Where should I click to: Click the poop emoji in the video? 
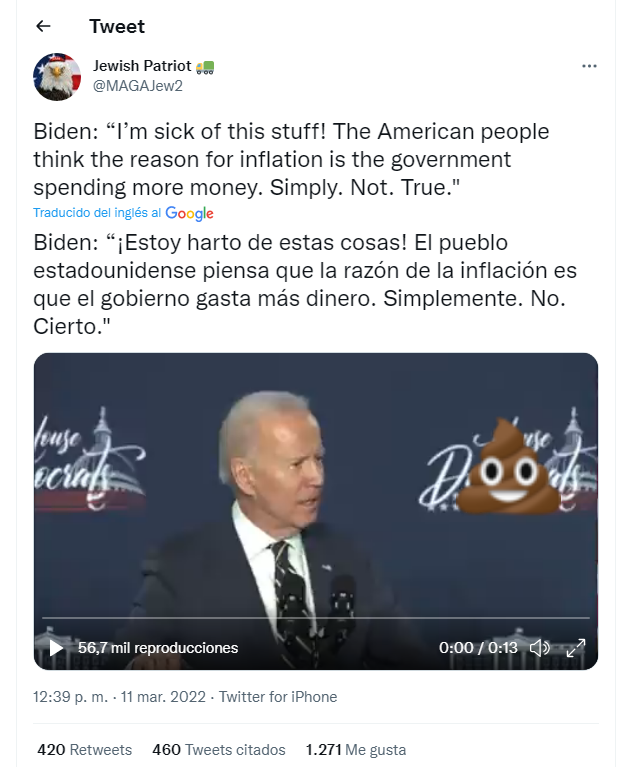(x=508, y=466)
